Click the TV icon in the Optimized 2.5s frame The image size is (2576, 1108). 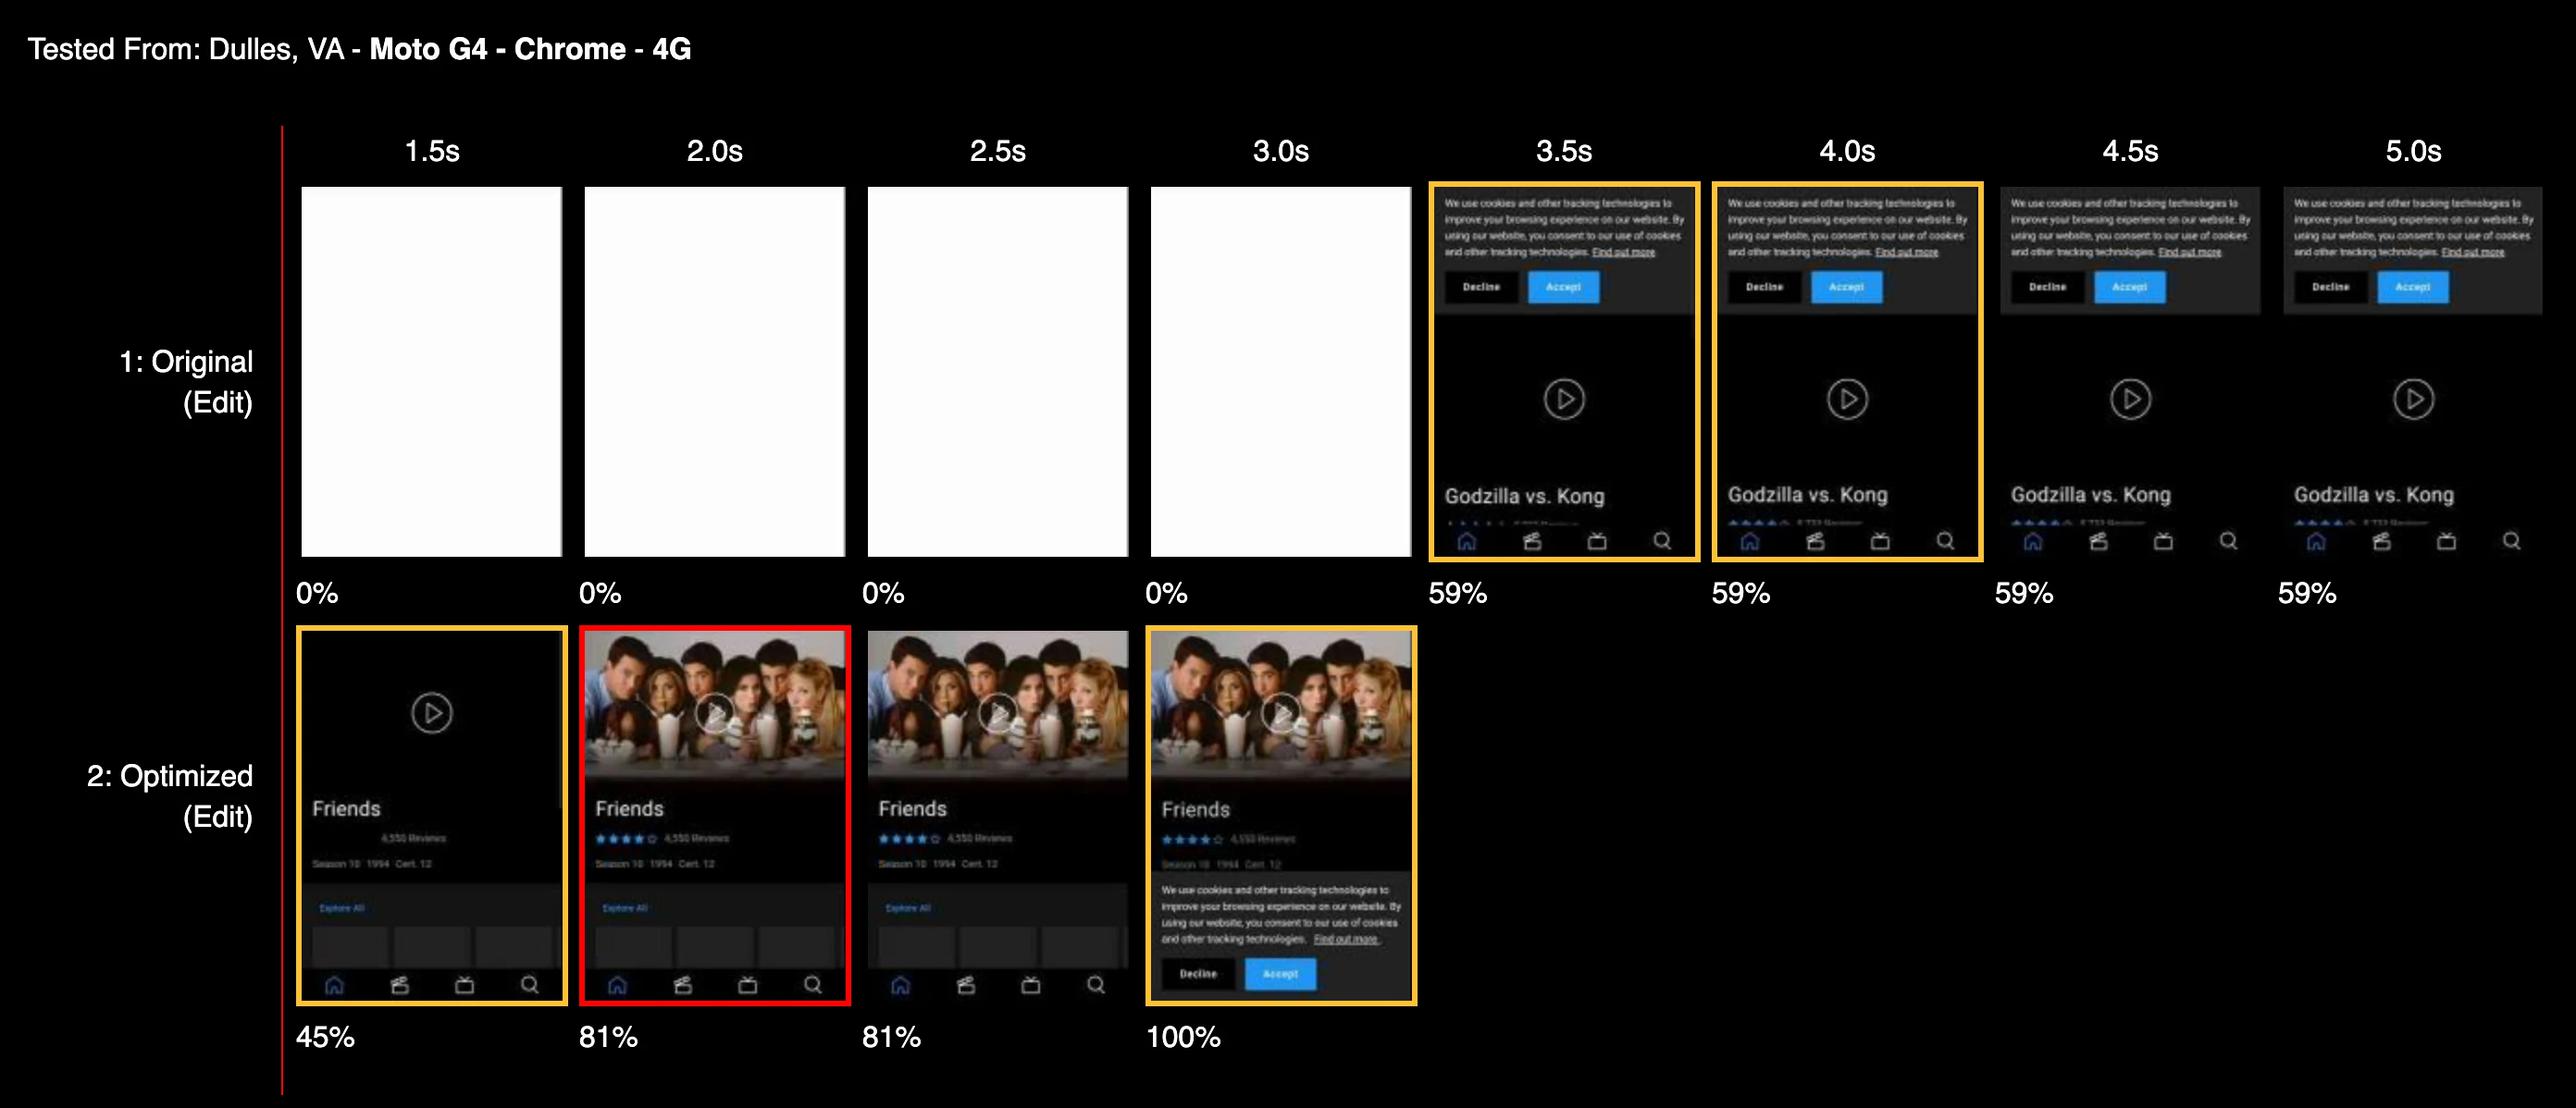(x=1030, y=985)
